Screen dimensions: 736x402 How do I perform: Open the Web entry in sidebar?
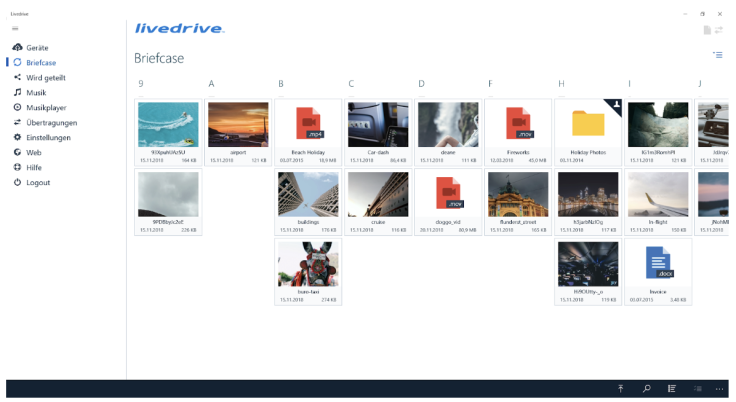tap(33, 153)
